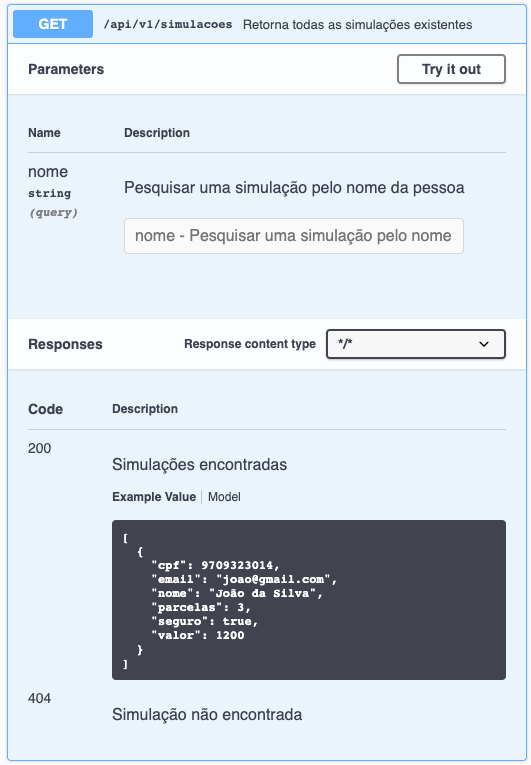
Task: Click the Parameters section heading
Action: pyautogui.click(x=66, y=69)
